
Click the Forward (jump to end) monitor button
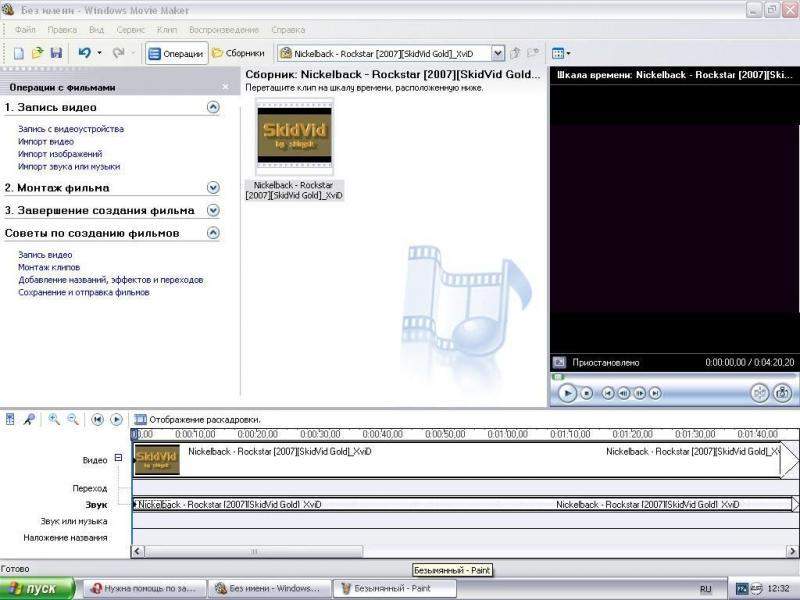(x=655, y=393)
